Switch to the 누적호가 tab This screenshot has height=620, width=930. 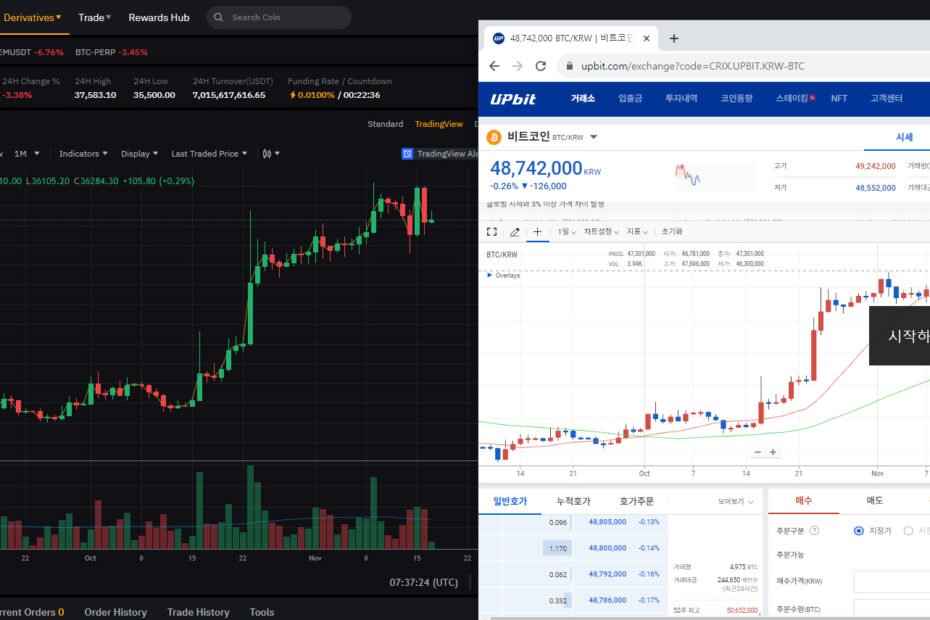[x=573, y=501]
